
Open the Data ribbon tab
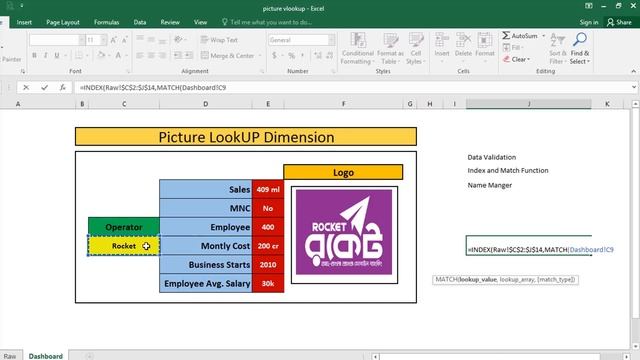click(x=140, y=22)
